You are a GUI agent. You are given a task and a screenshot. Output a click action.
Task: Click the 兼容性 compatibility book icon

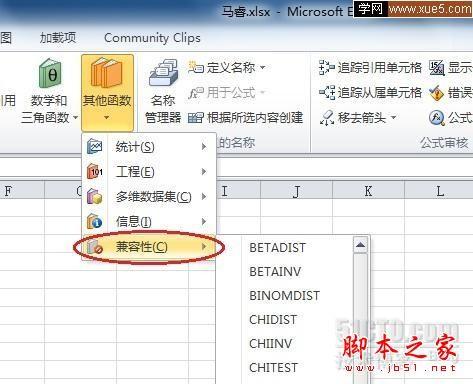tap(95, 247)
